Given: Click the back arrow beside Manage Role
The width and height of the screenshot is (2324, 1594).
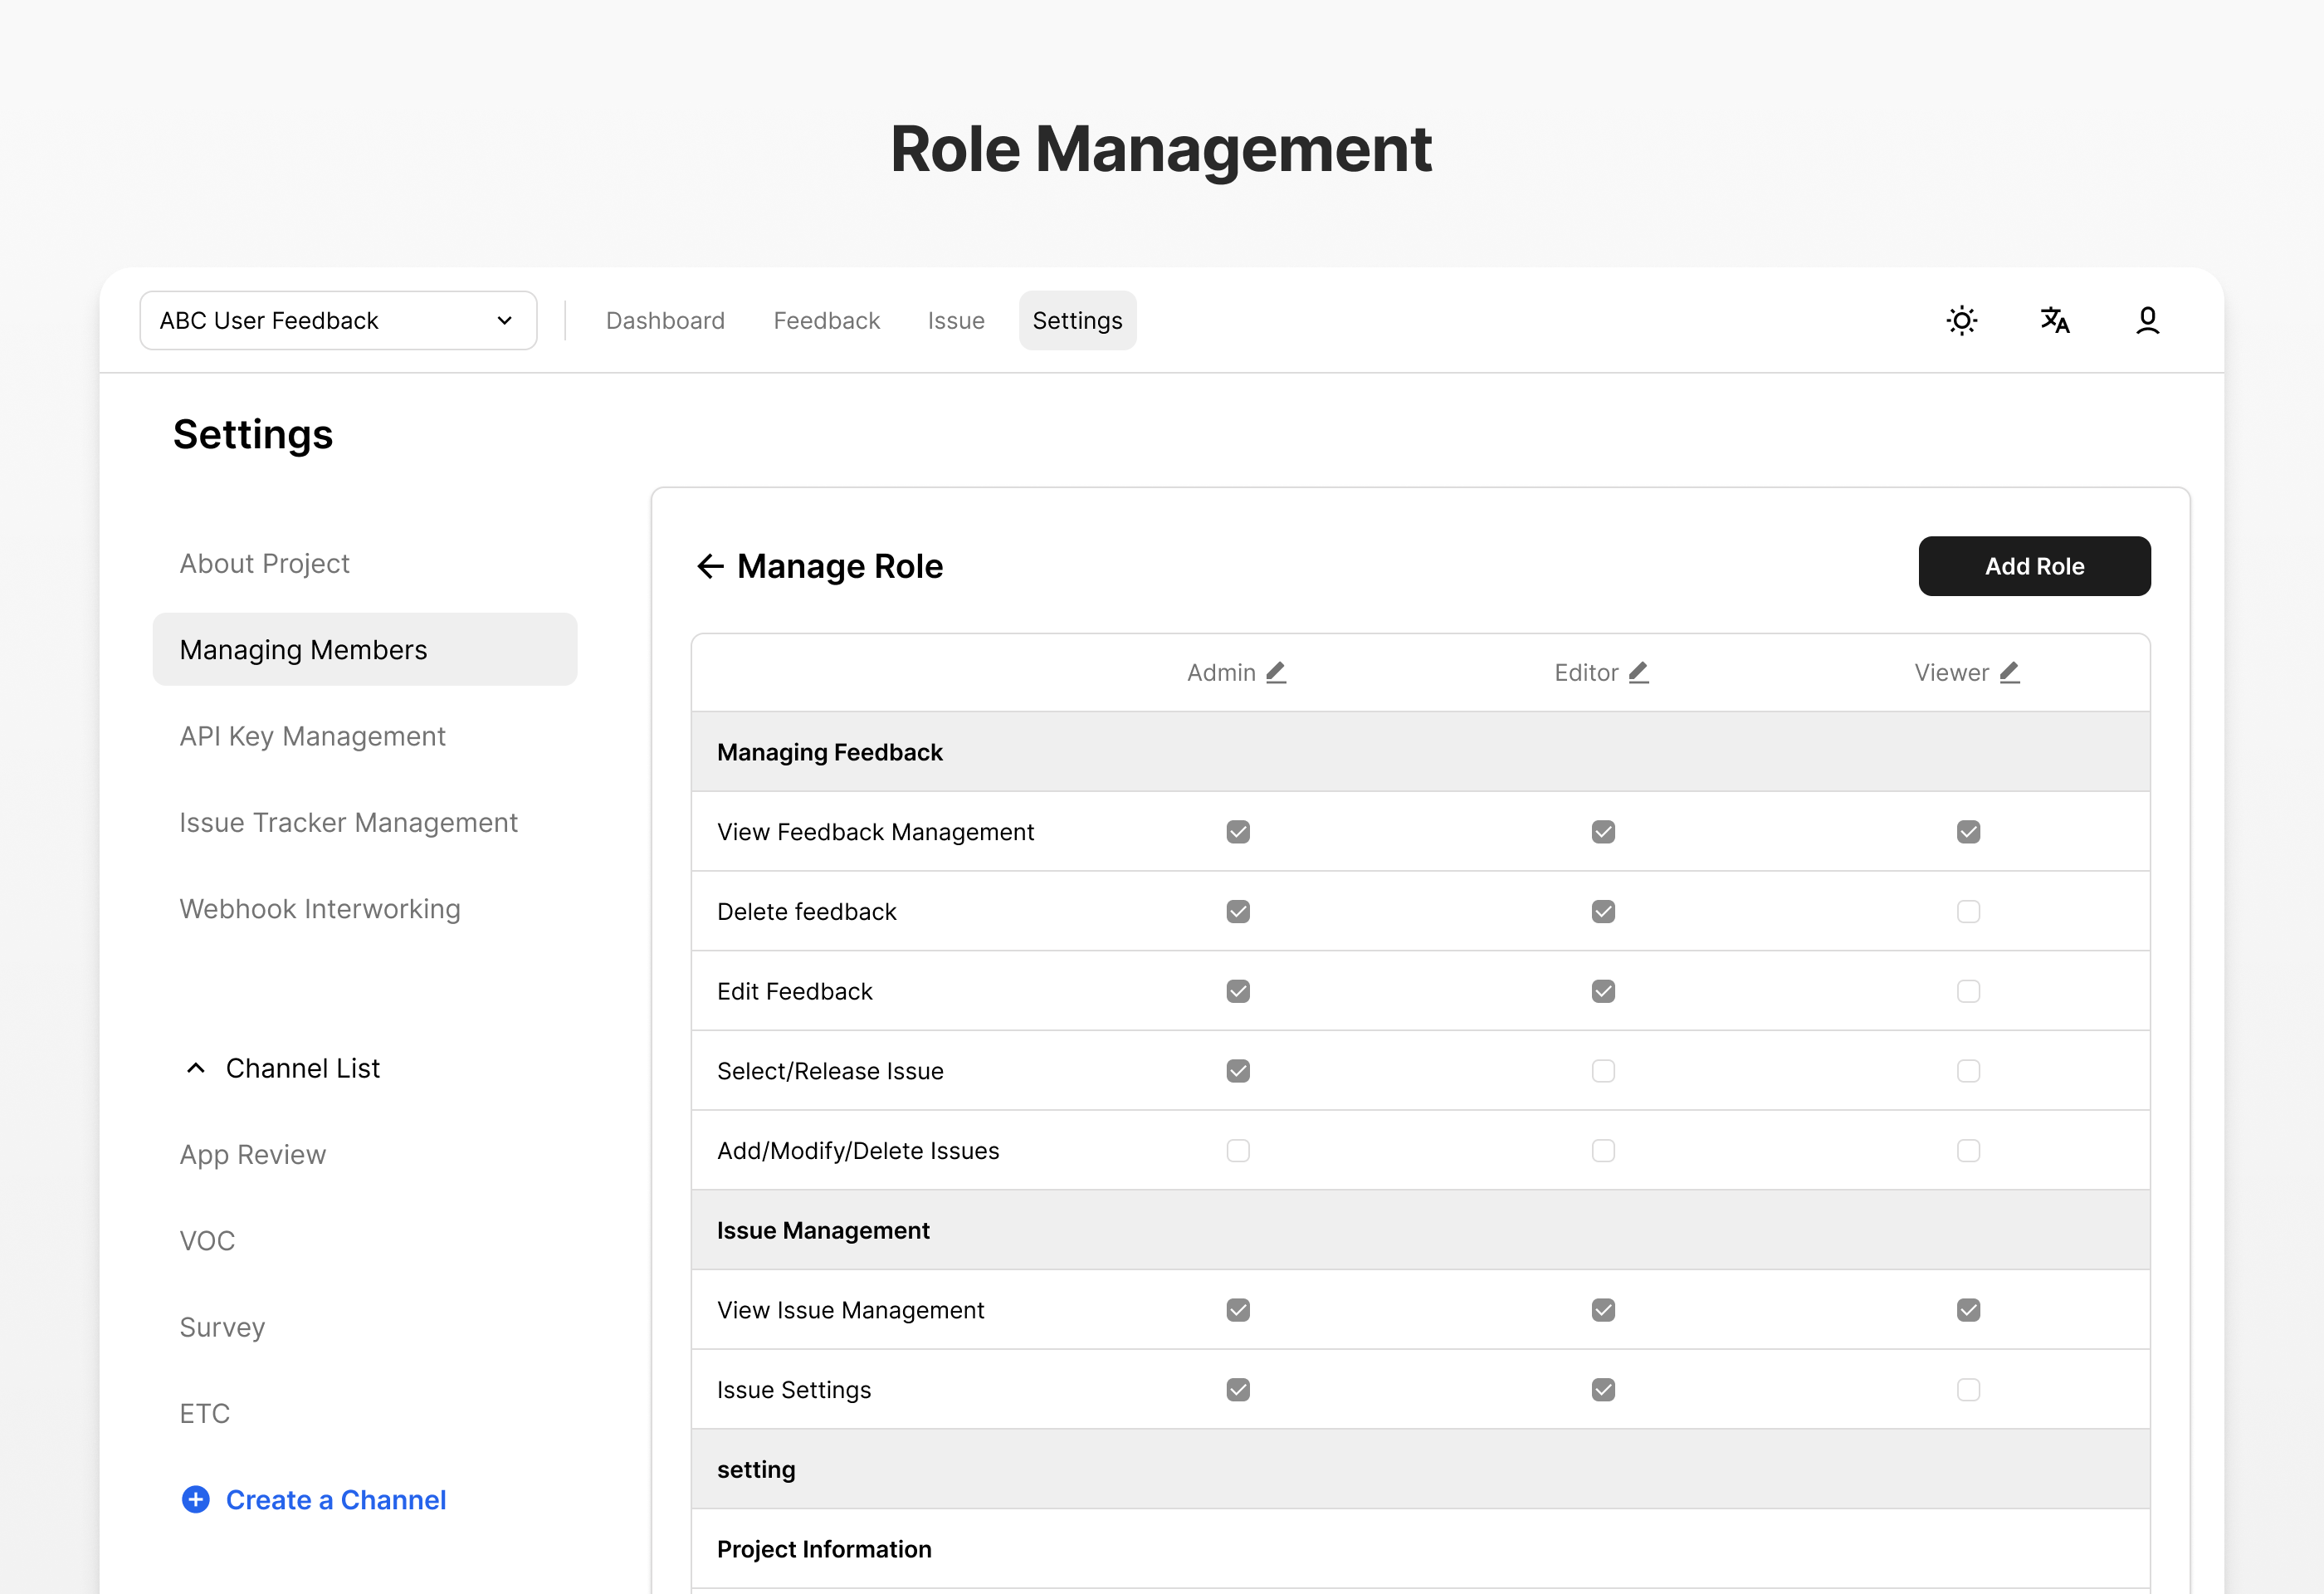Looking at the screenshot, I should pos(710,566).
